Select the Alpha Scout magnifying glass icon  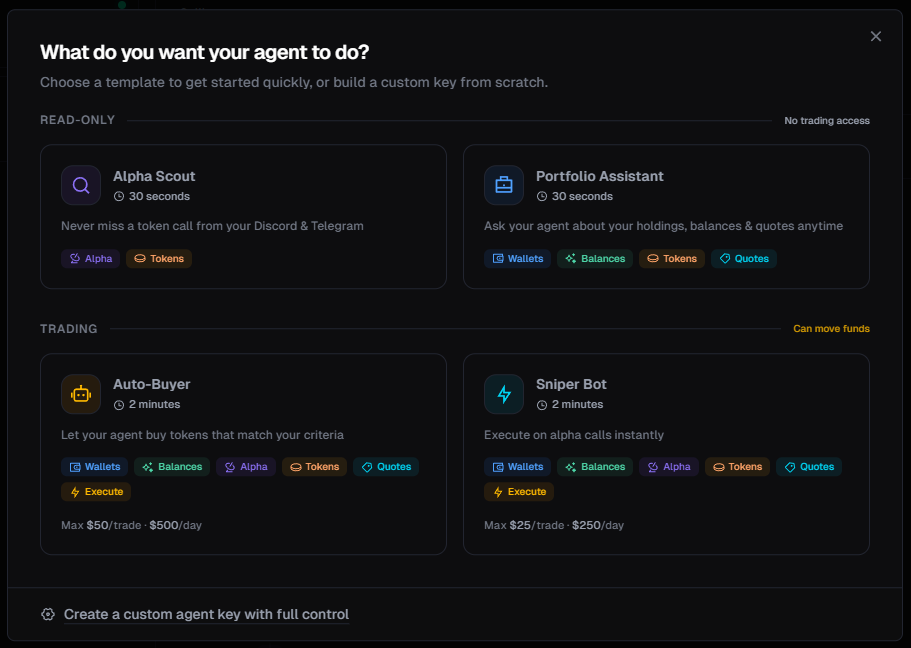click(x=81, y=185)
